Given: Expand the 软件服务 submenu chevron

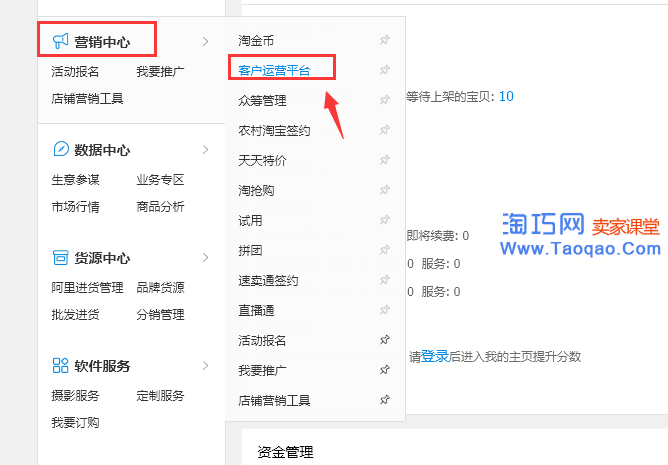Looking at the screenshot, I should pos(205,365).
